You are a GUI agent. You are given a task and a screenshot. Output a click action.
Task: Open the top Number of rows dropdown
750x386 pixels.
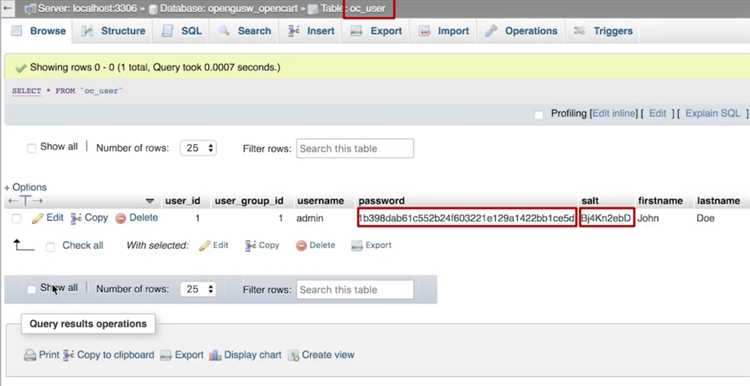pos(198,148)
